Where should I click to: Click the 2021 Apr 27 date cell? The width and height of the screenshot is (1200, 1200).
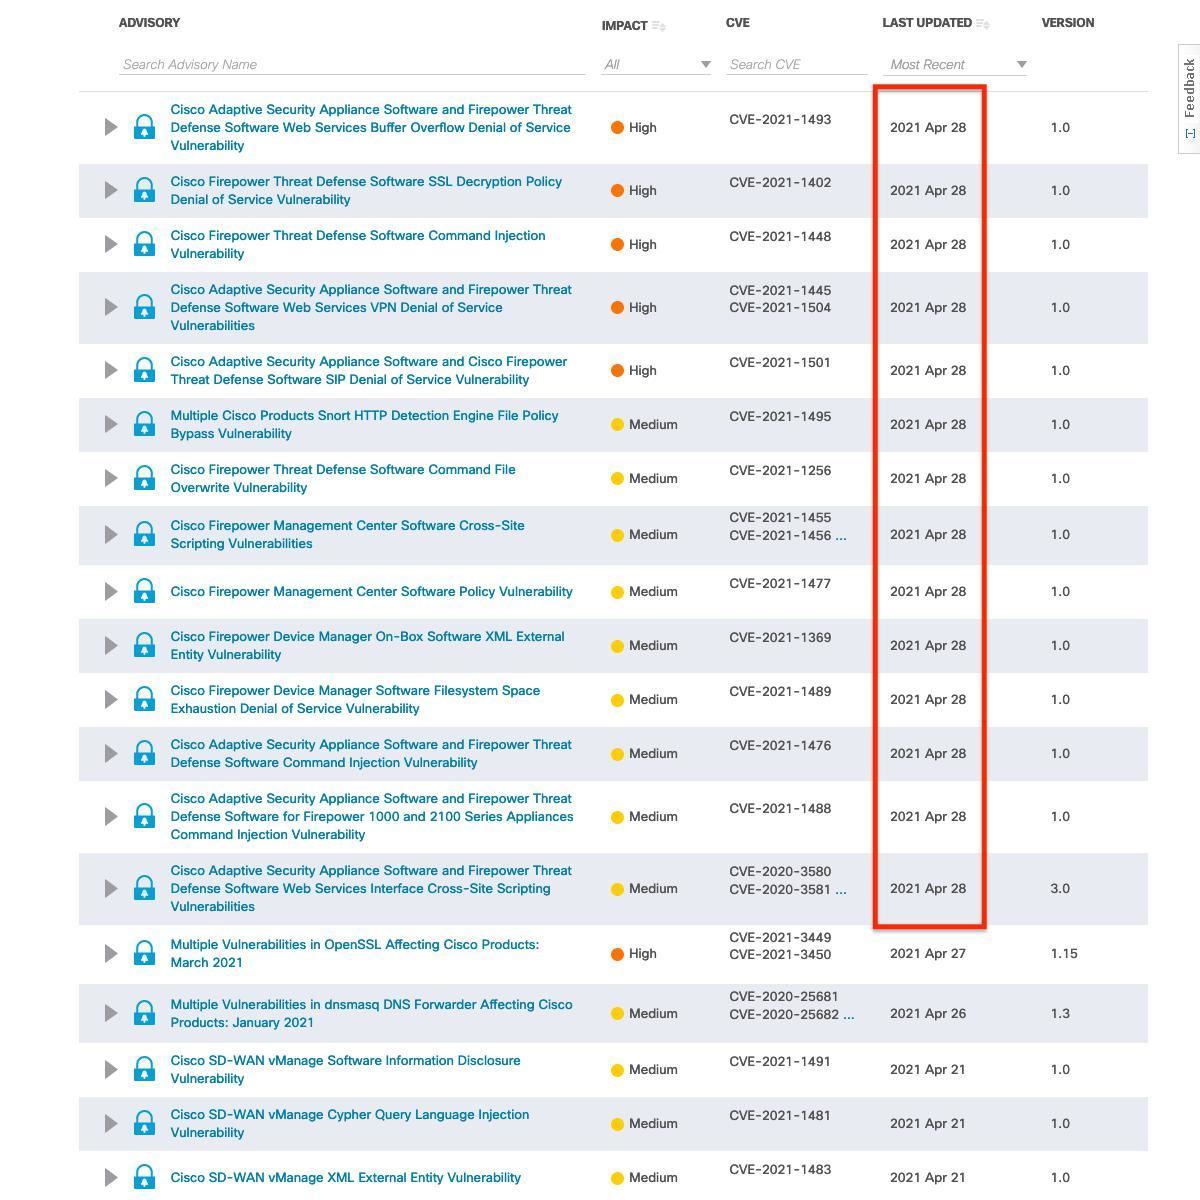pos(928,953)
